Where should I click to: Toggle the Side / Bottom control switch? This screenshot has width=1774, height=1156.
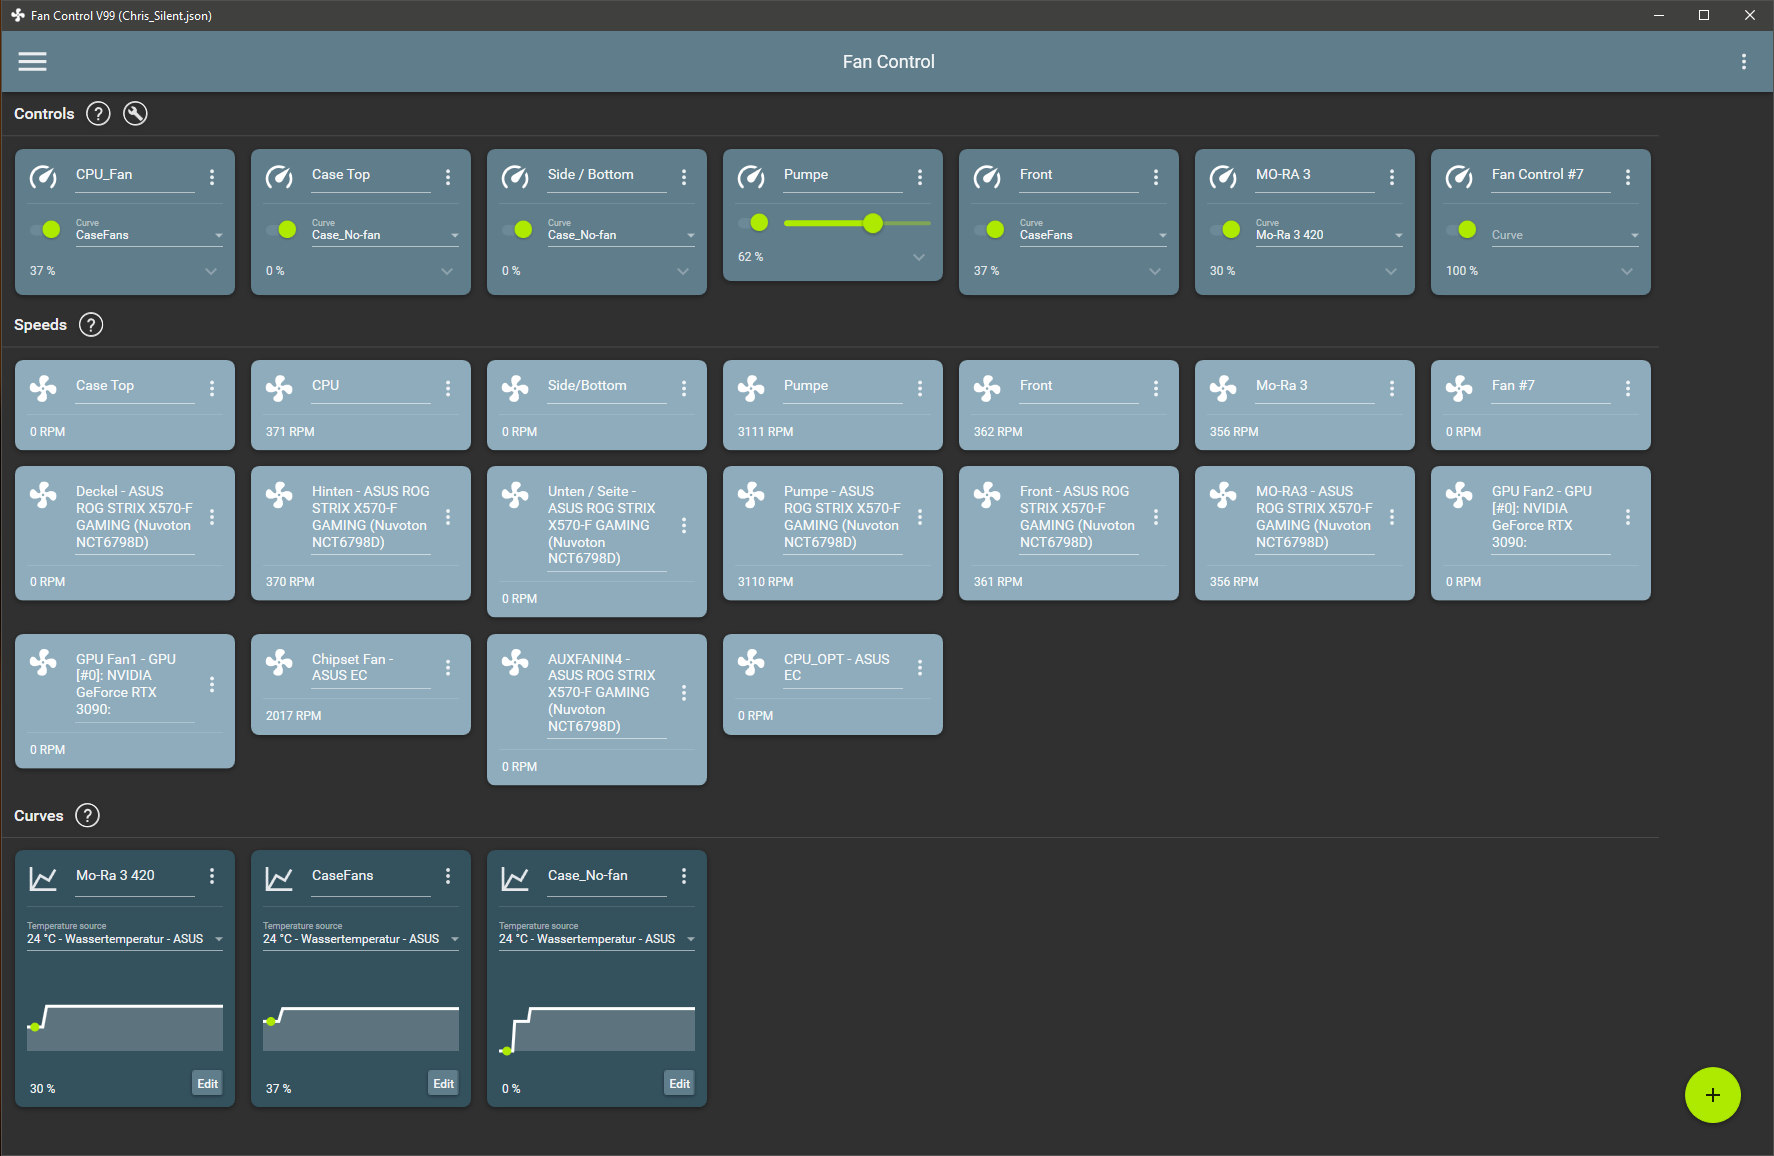click(x=517, y=230)
